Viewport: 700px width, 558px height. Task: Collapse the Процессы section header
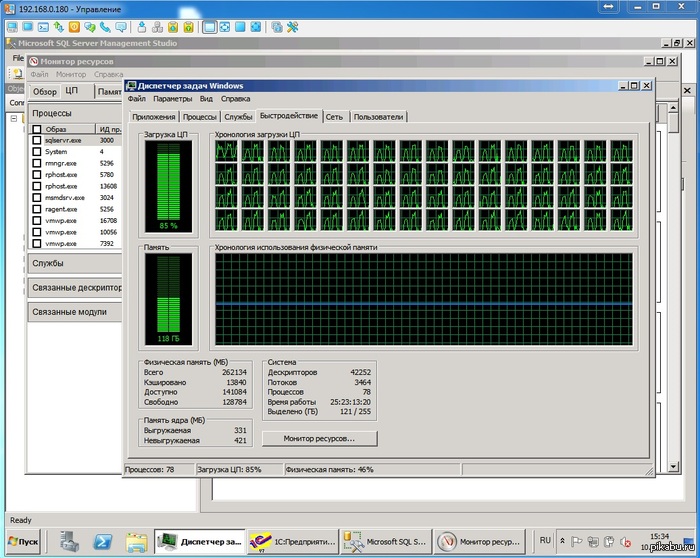pyautogui.click(x=75, y=113)
